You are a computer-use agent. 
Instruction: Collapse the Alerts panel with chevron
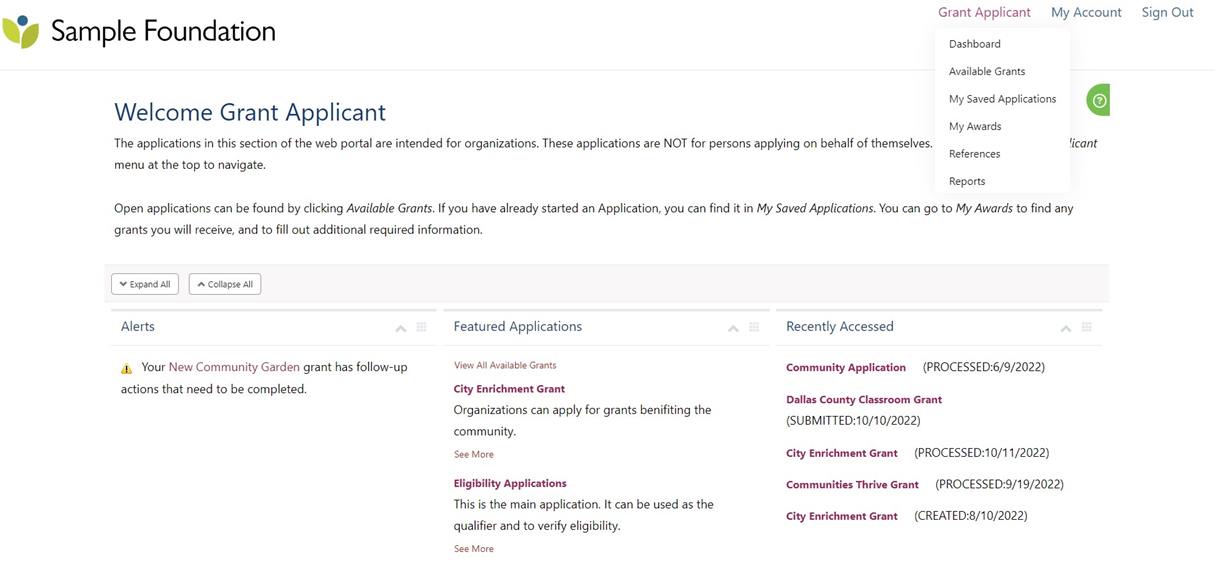click(x=400, y=328)
